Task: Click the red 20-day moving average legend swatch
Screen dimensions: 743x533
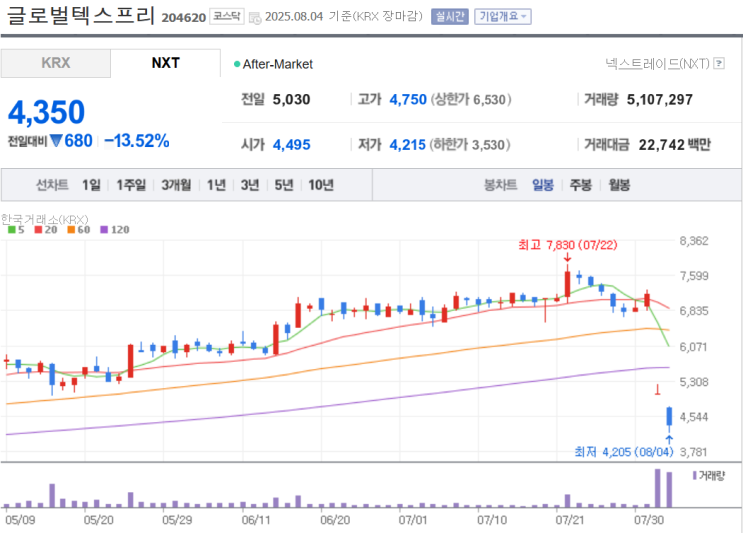Action: [38, 230]
